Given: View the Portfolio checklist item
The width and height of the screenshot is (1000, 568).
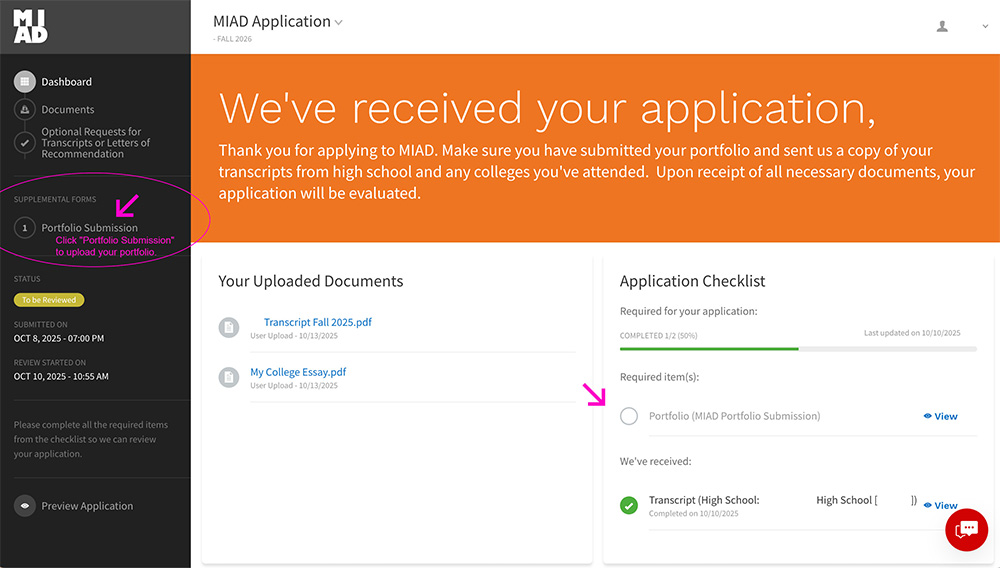Looking at the screenshot, I should 941,416.
